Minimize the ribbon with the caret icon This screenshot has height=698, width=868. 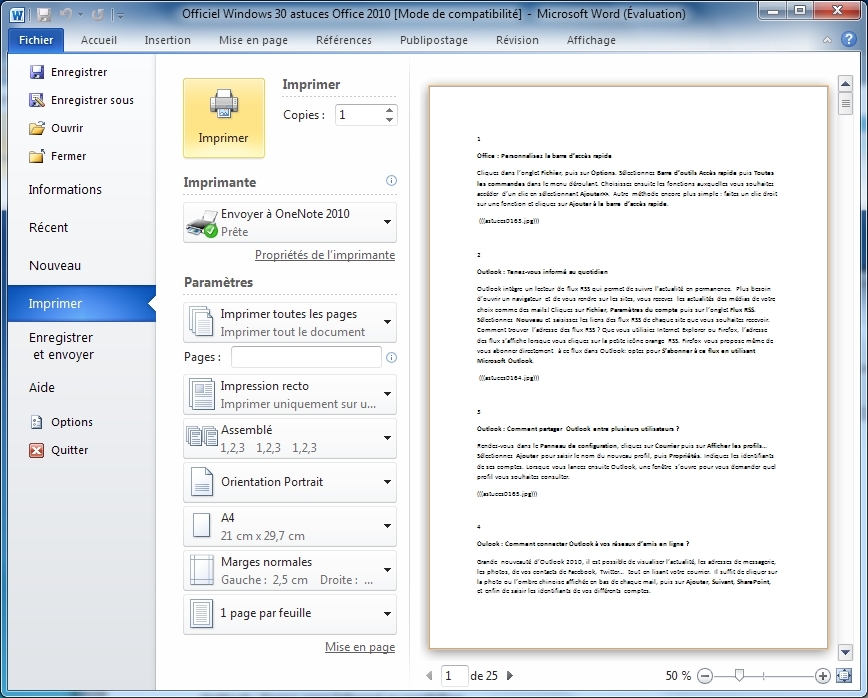827,40
